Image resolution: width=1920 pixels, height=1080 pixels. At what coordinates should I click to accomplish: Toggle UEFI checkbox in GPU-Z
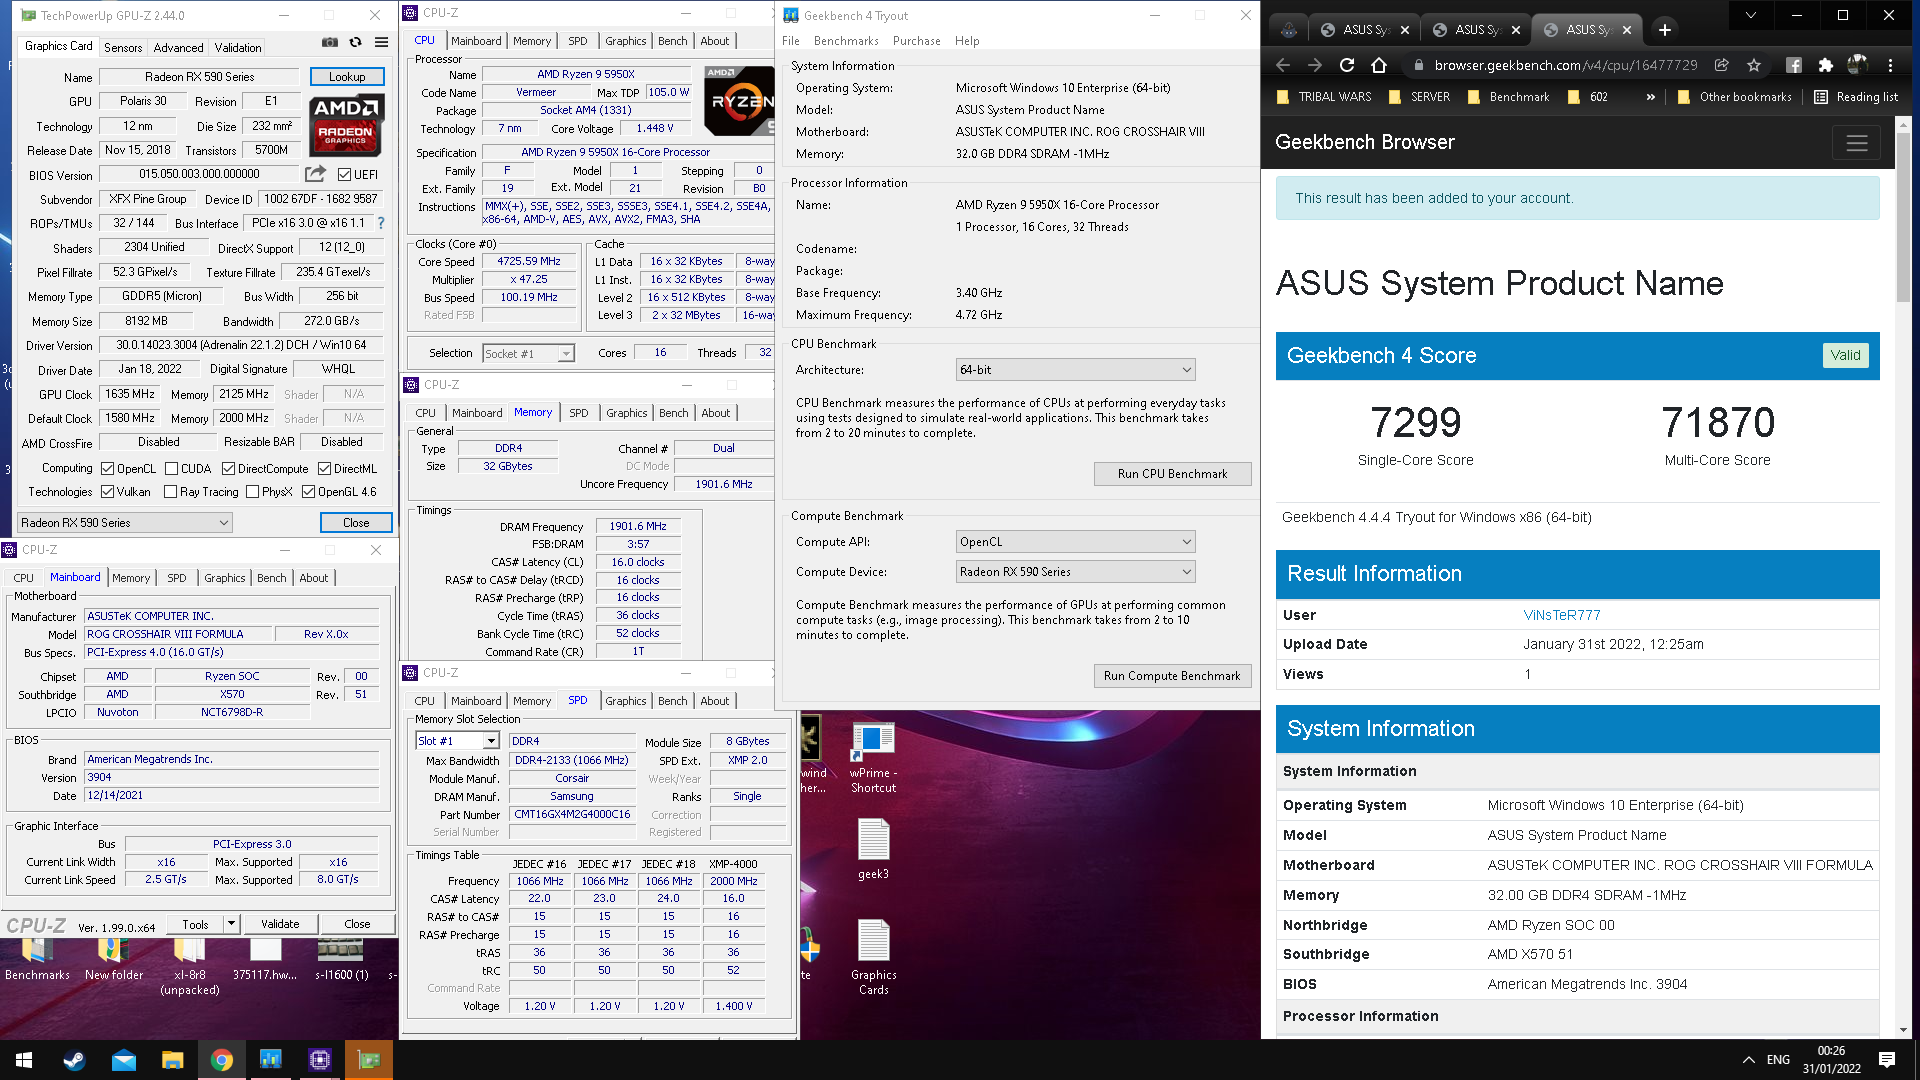[344, 175]
